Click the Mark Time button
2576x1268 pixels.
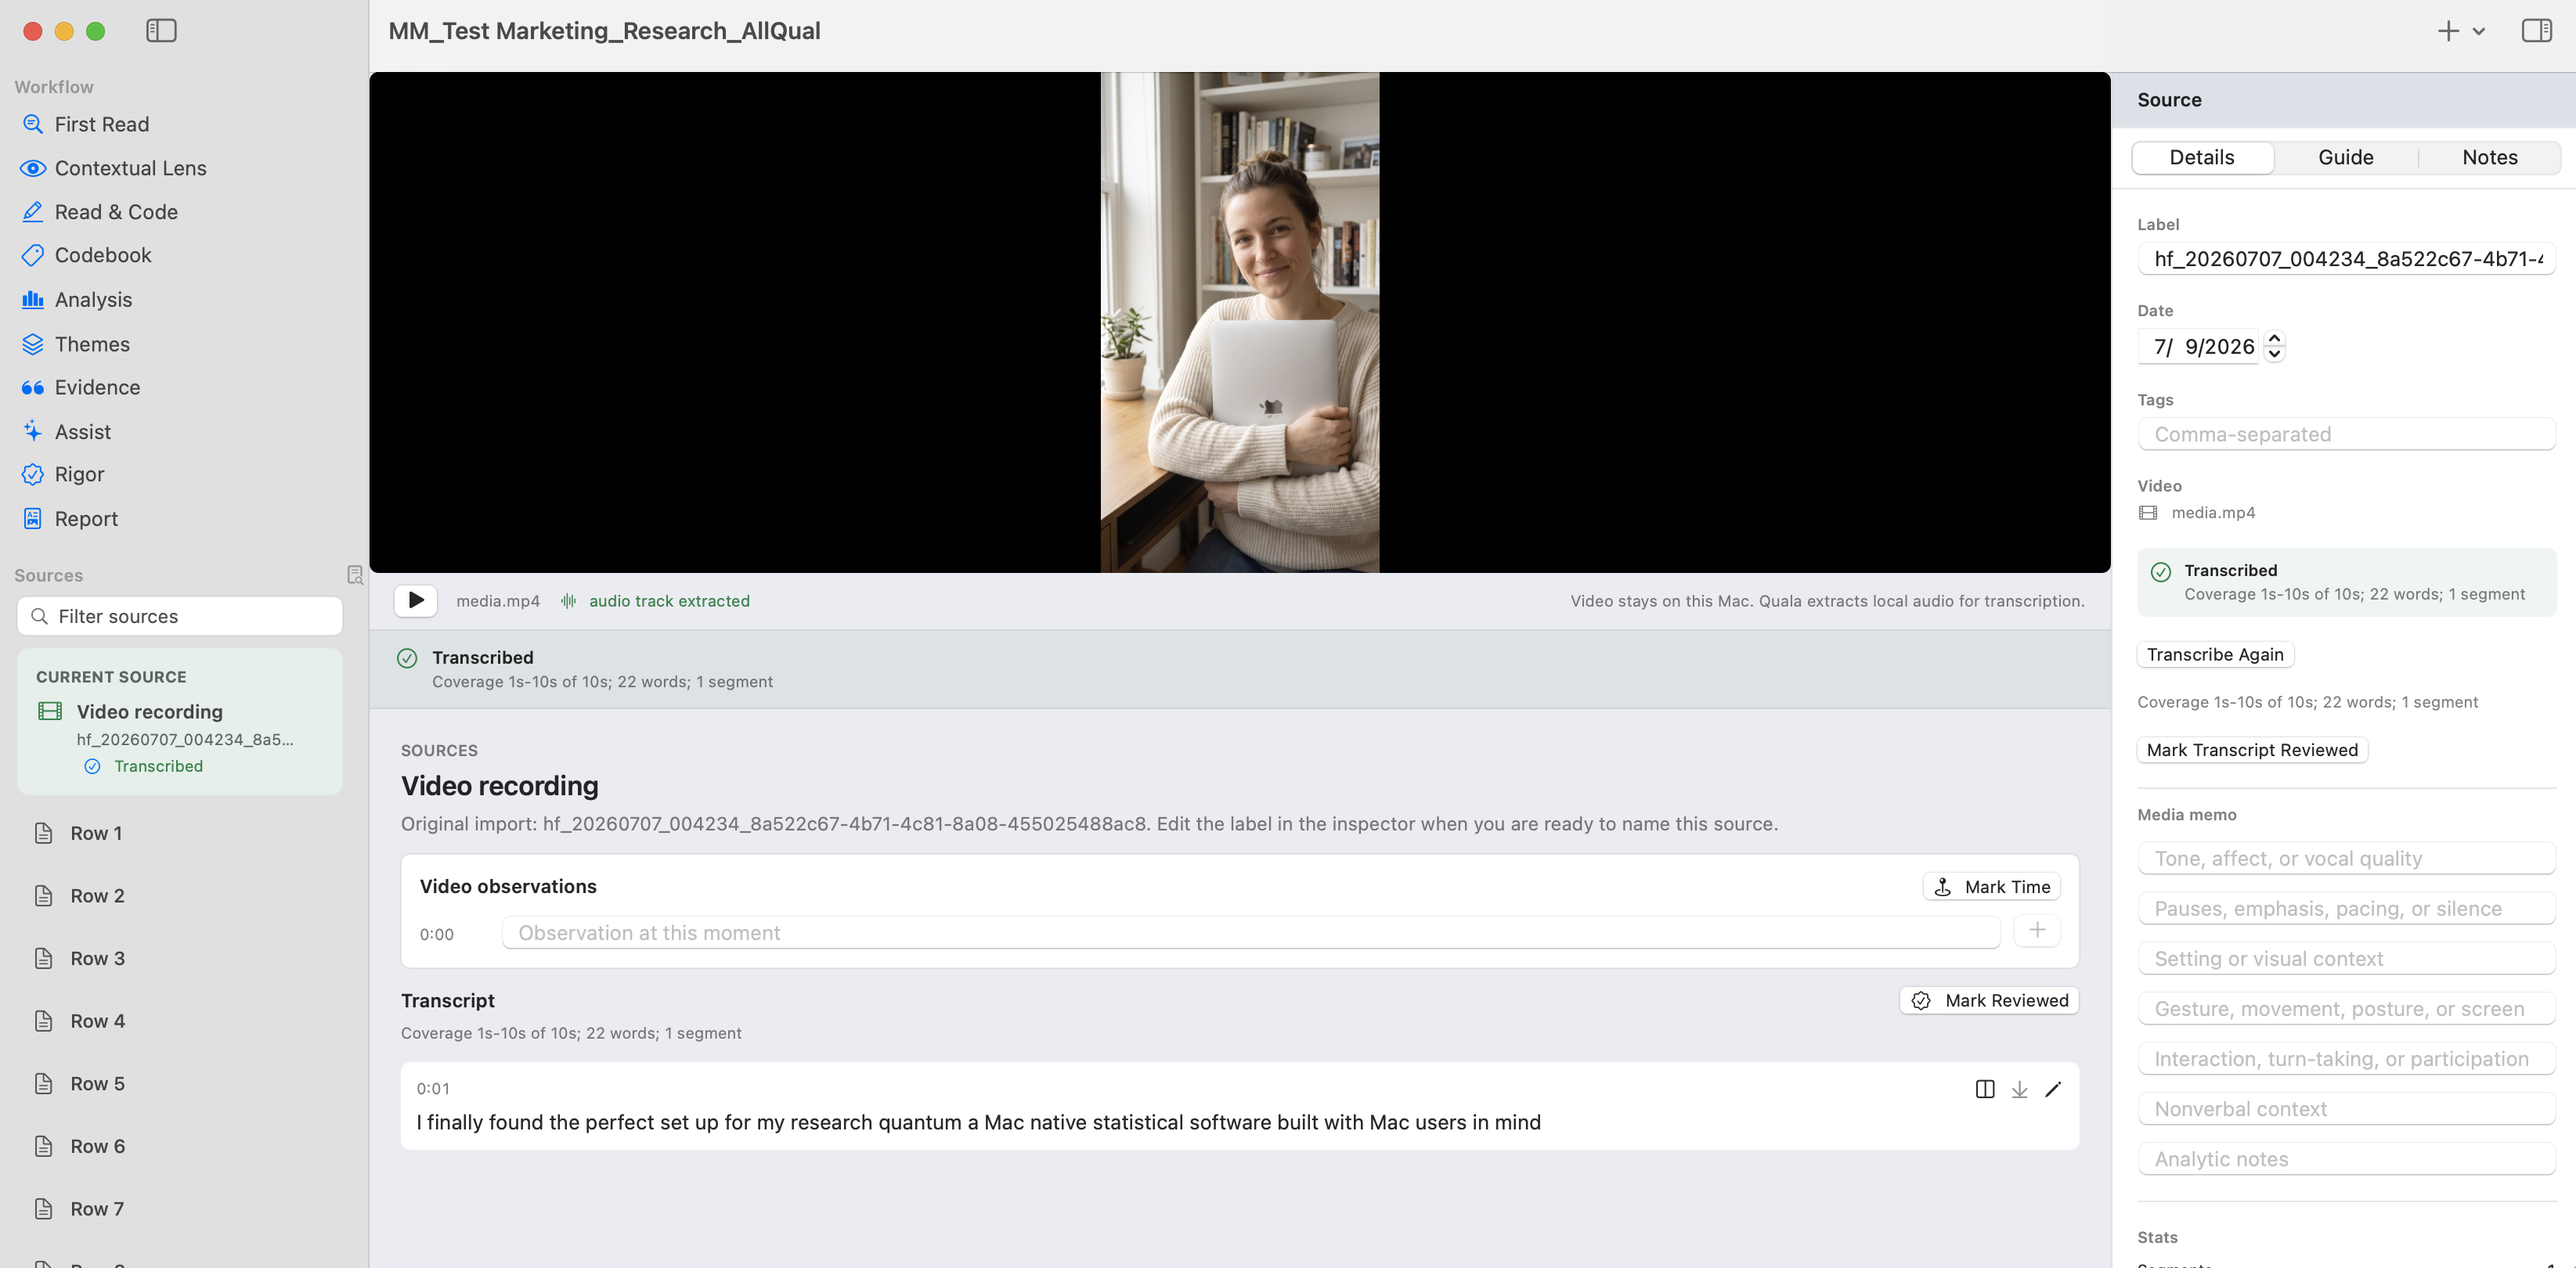(x=1991, y=887)
